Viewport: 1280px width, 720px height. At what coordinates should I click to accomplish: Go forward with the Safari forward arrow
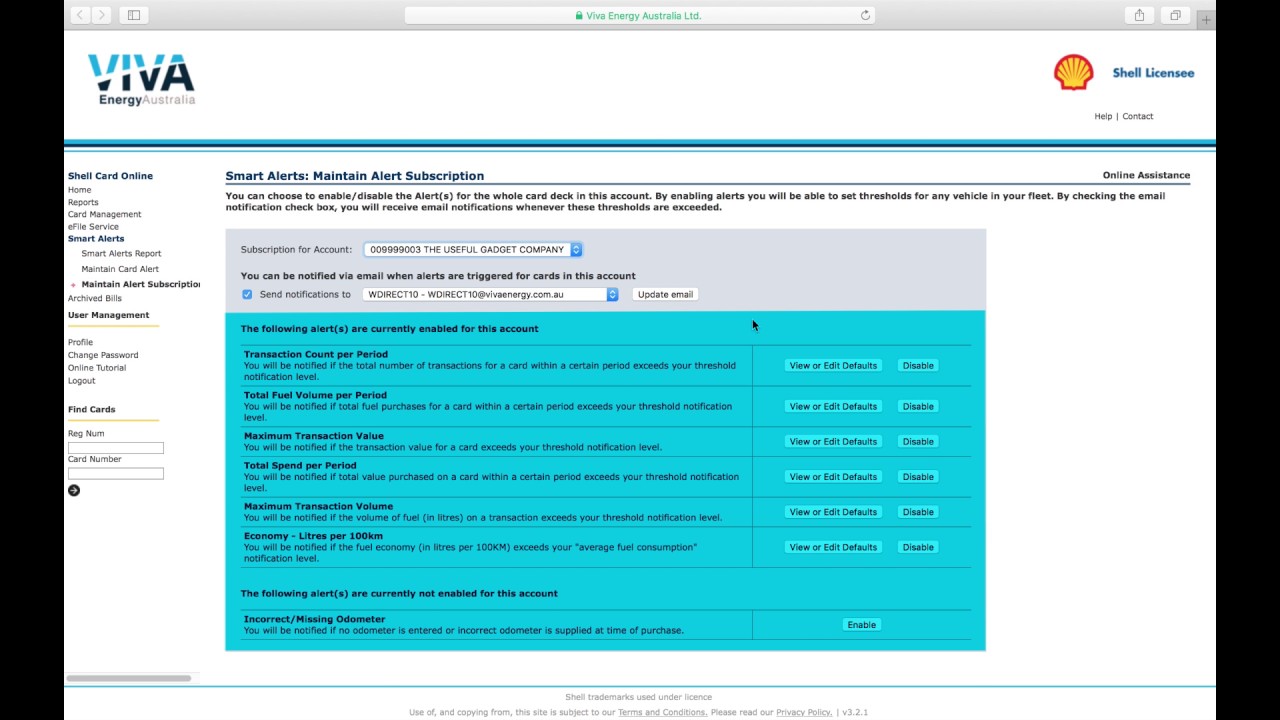pyautogui.click(x=101, y=15)
